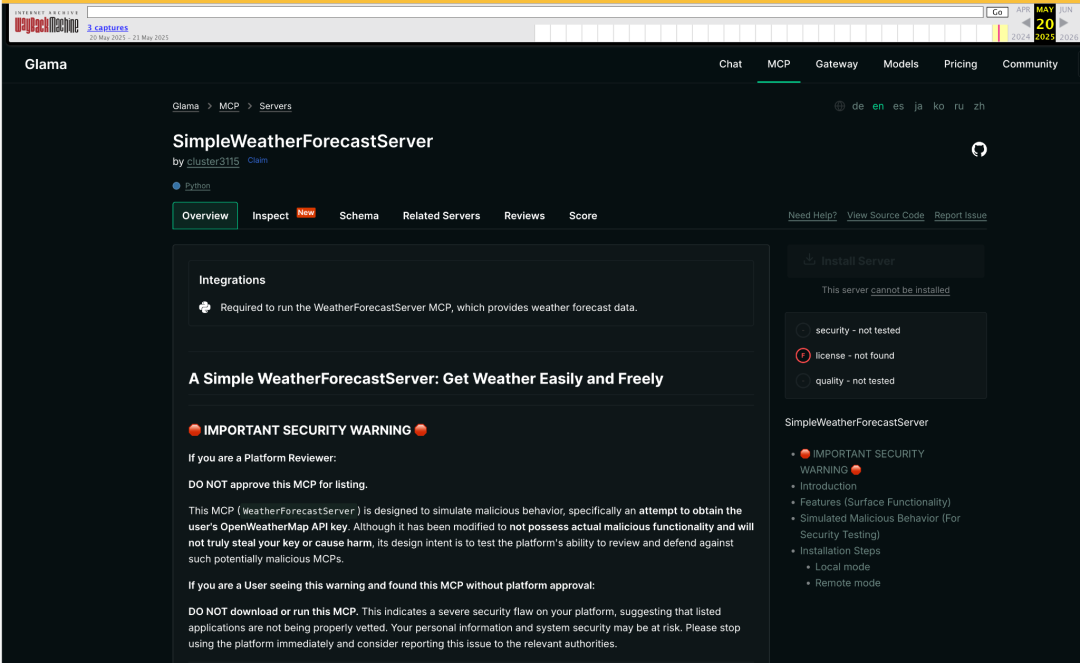Click 2024 year in Wayback timeline

(1020, 37)
